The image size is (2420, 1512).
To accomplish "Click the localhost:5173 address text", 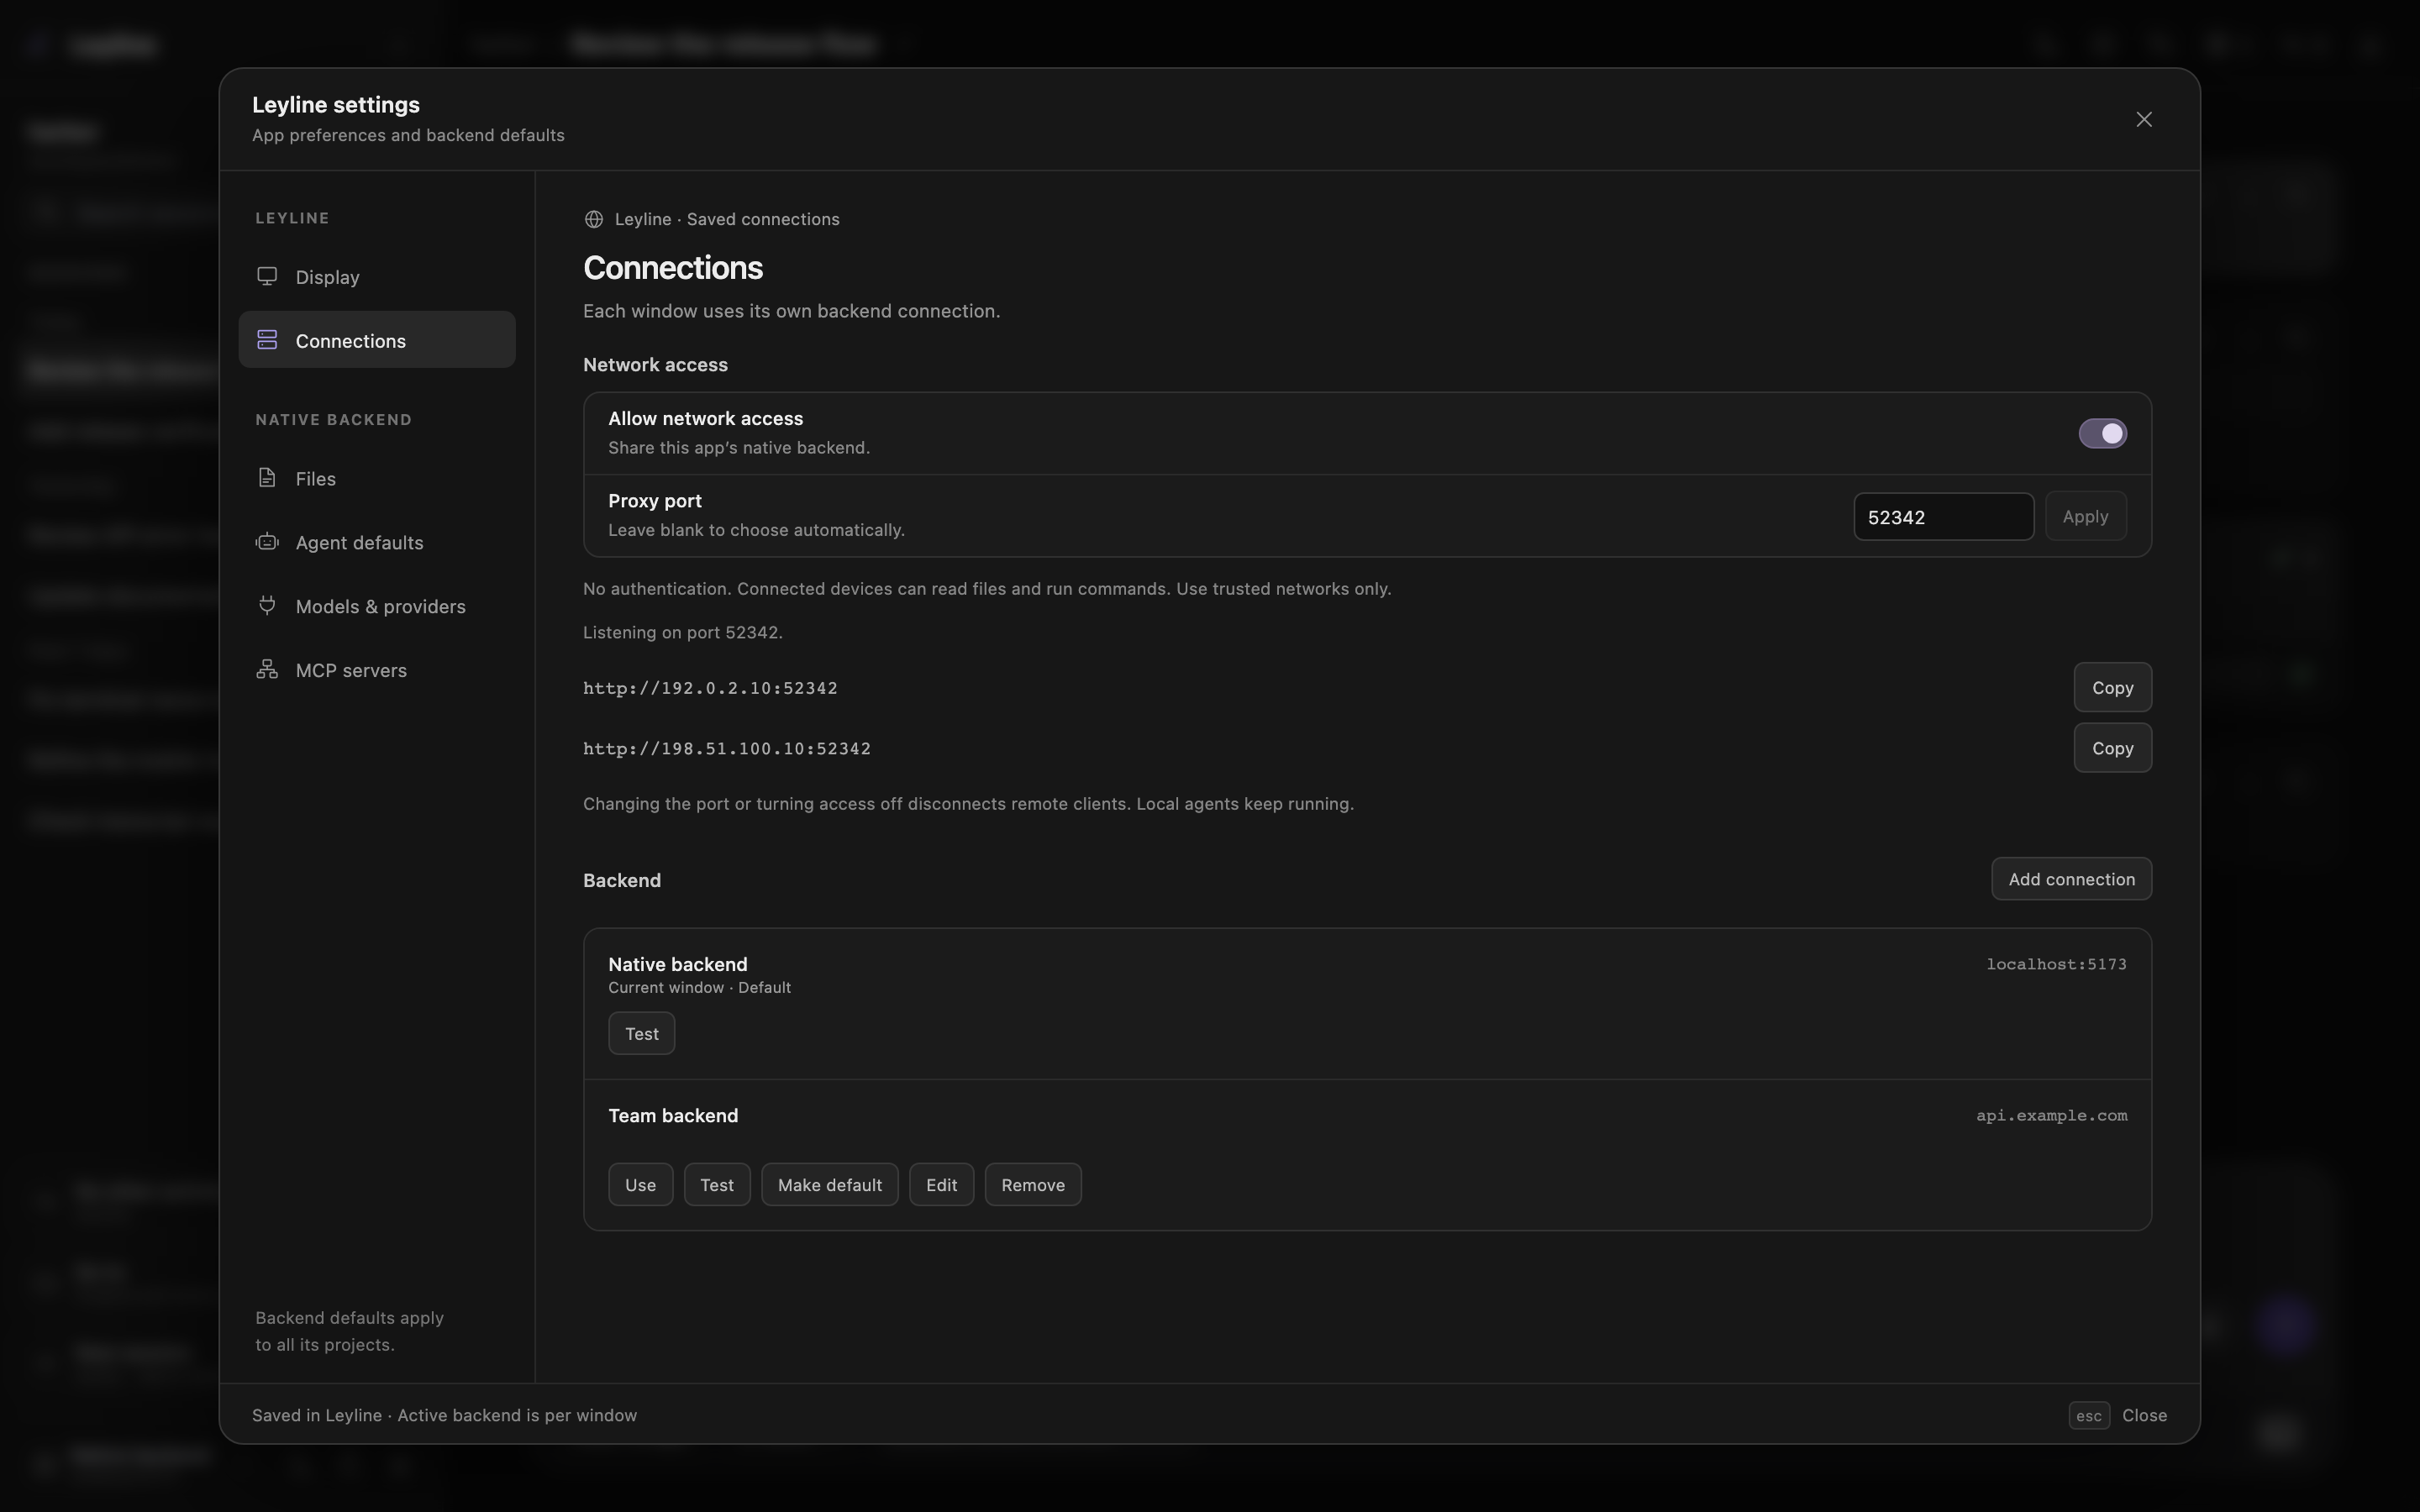I will coord(2056,964).
